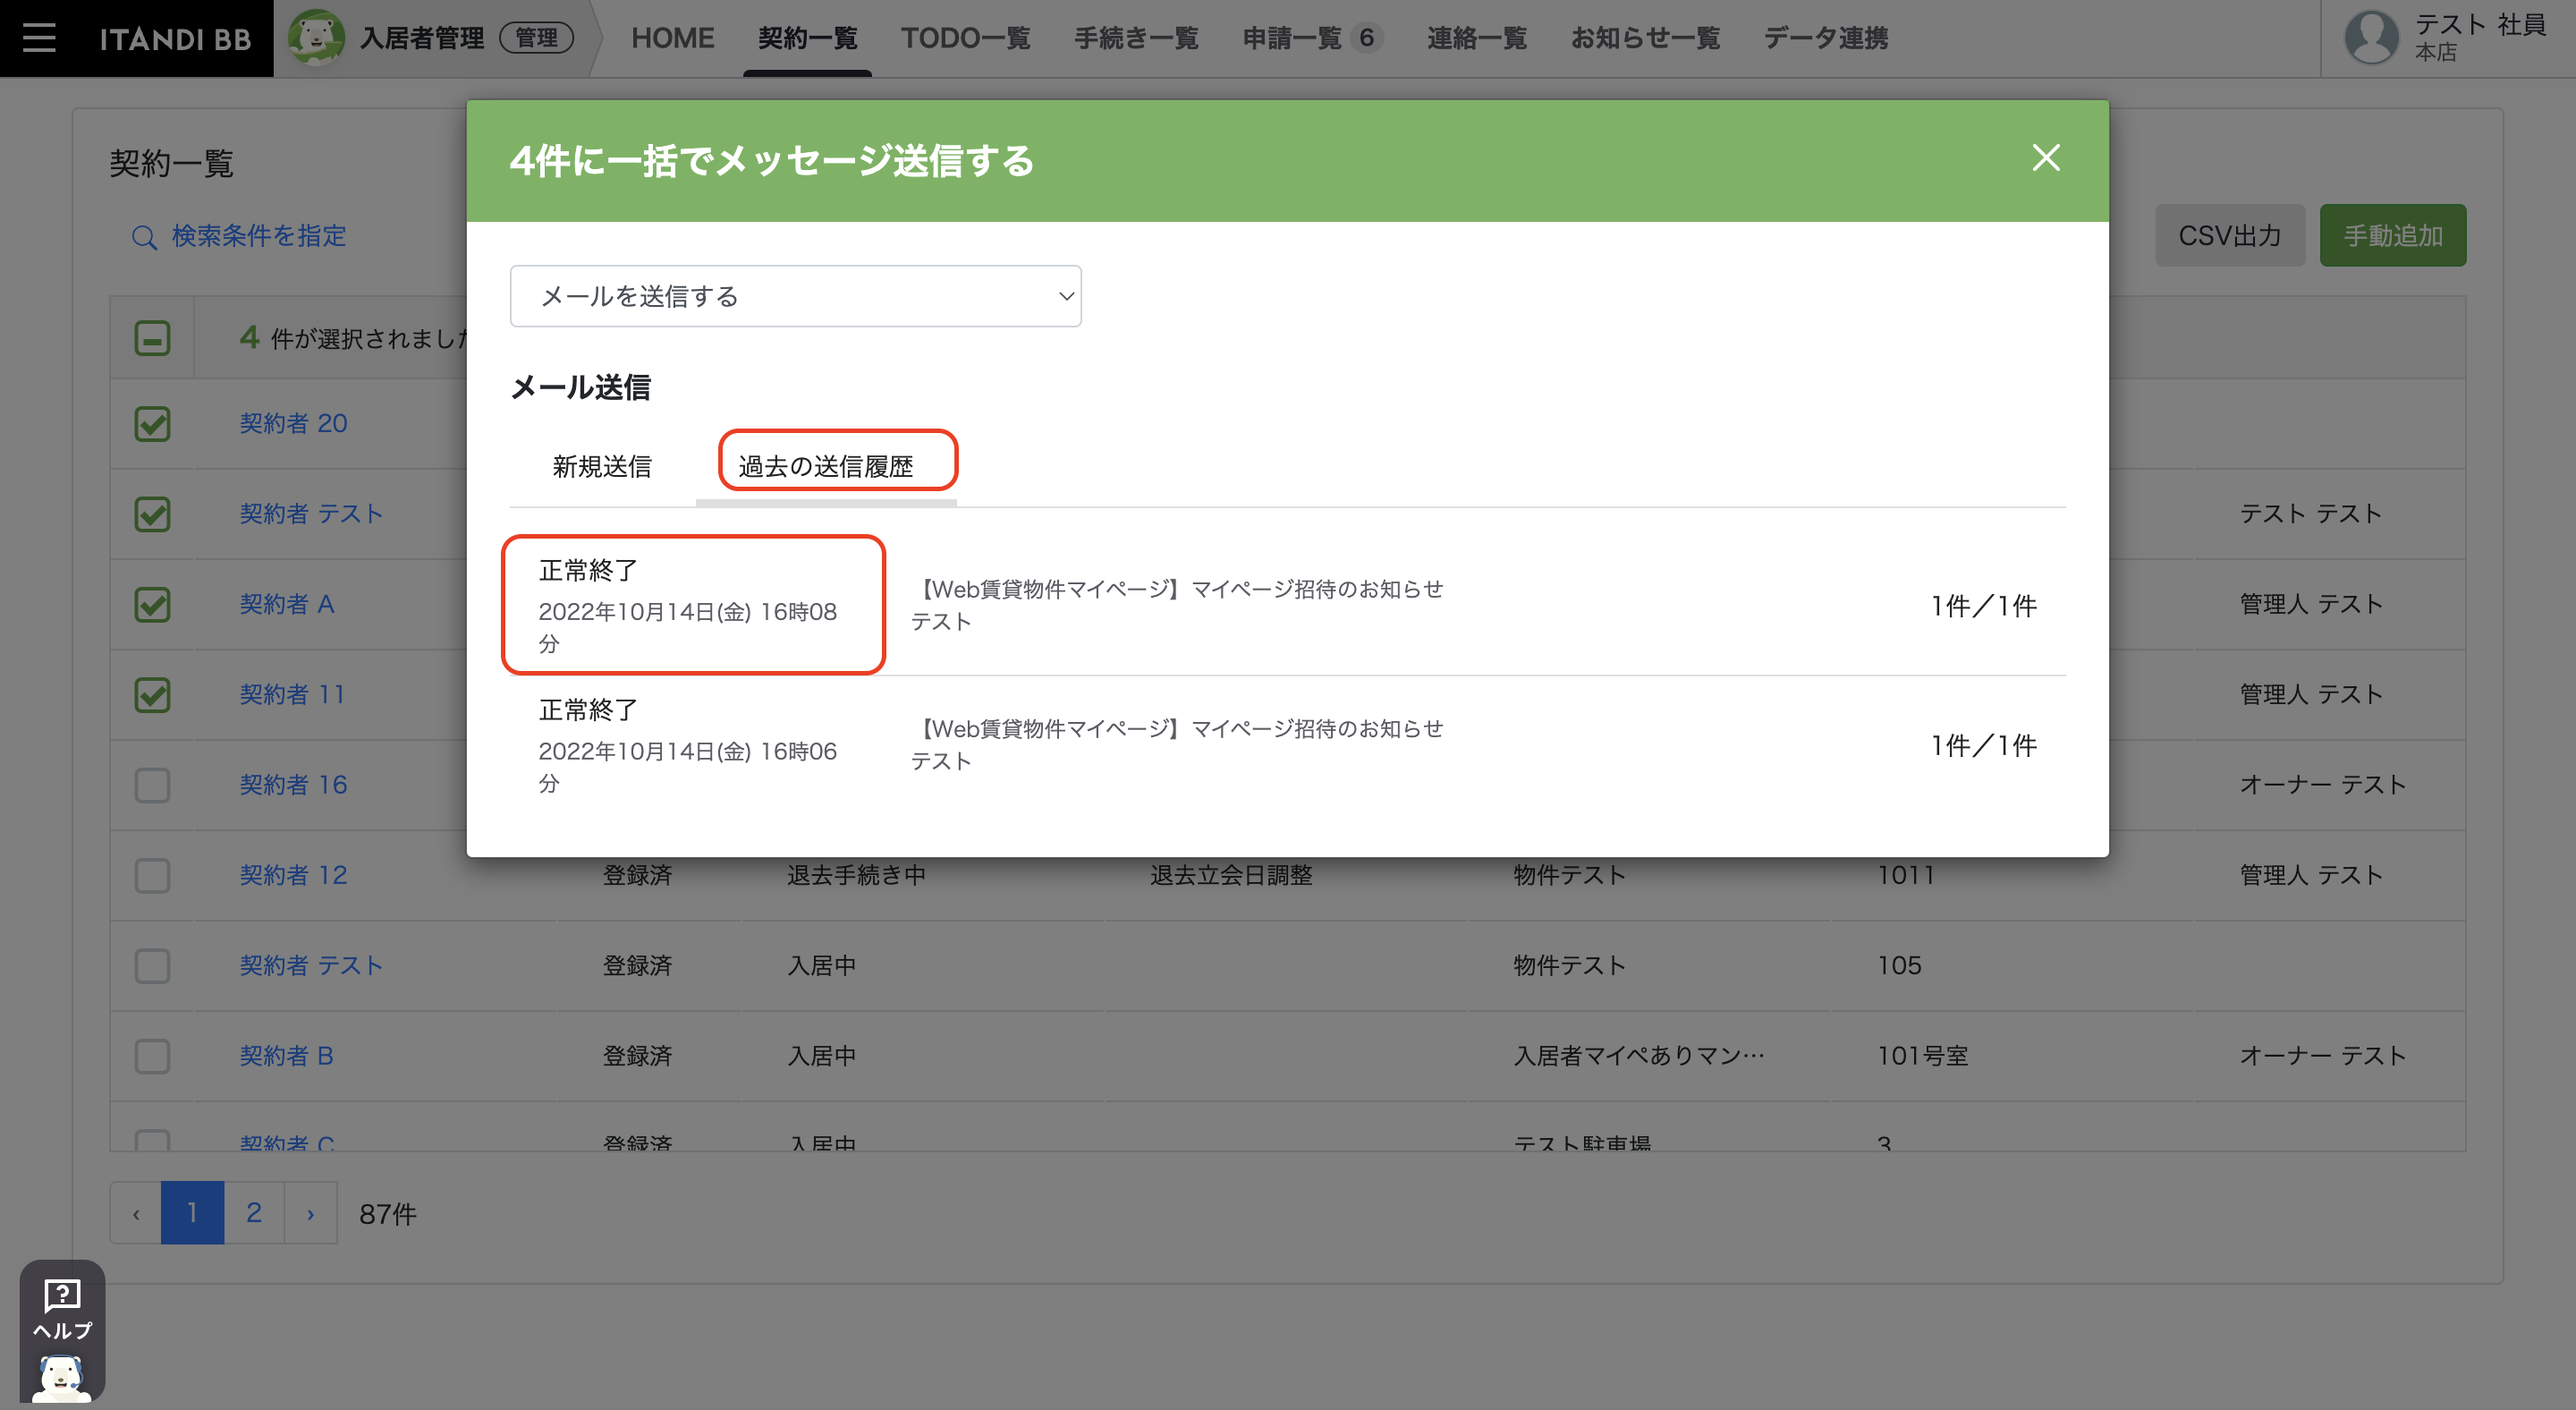Uncheck the checked 契約者 テスト row checkbox
The image size is (2576, 1410).
[x=152, y=514]
